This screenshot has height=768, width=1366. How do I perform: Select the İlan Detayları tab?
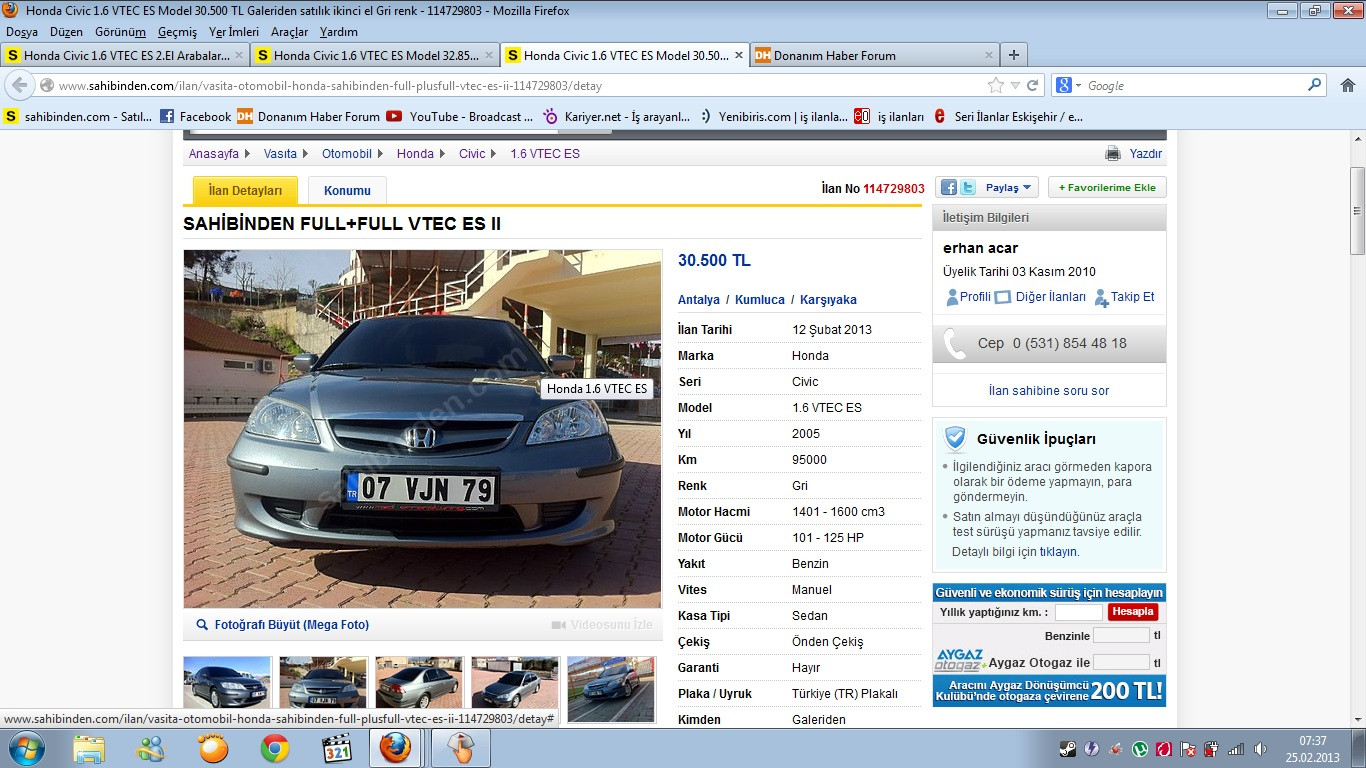(245, 191)
